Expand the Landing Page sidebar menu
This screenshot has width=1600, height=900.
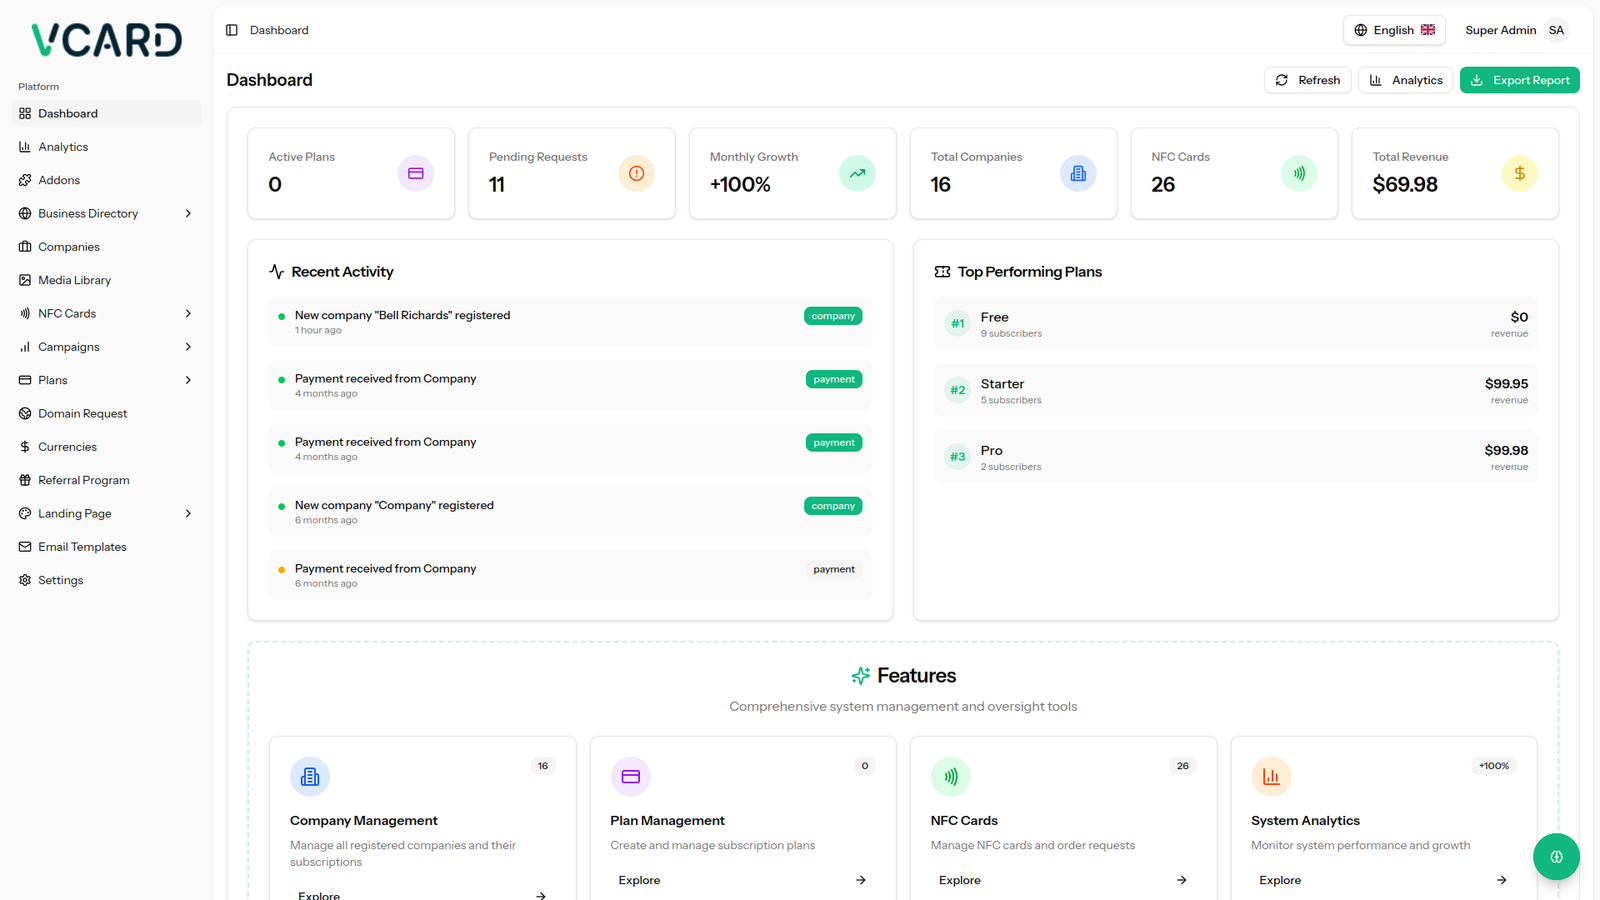pos(188,514)
